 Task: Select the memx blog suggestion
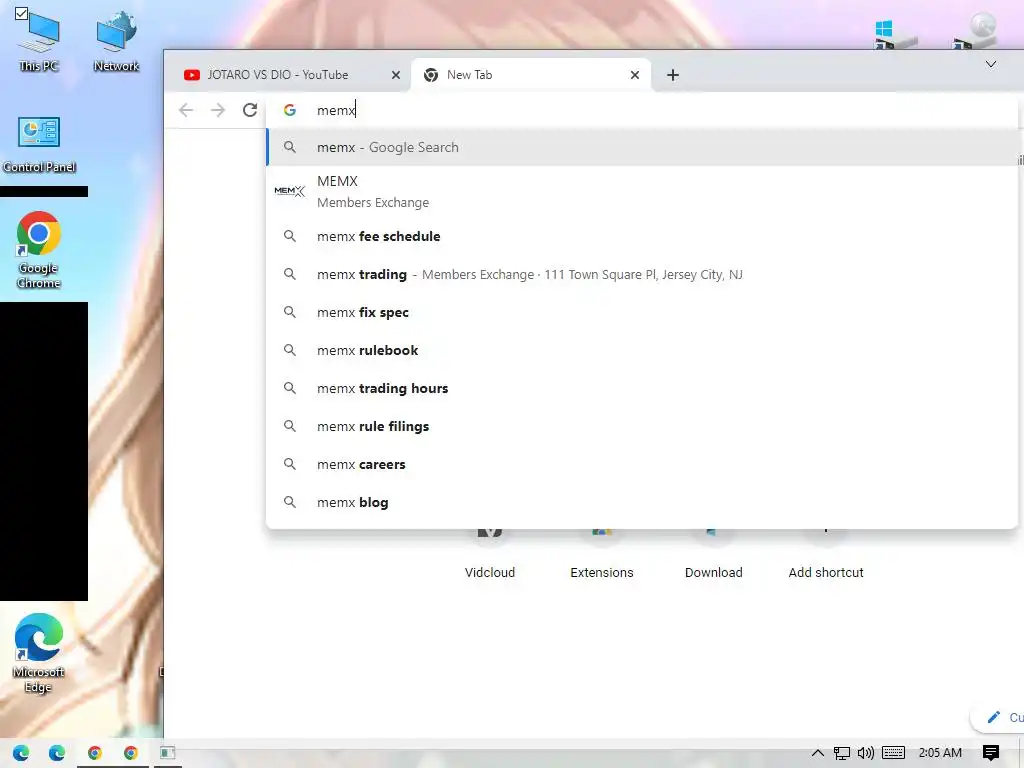(643, 502)
